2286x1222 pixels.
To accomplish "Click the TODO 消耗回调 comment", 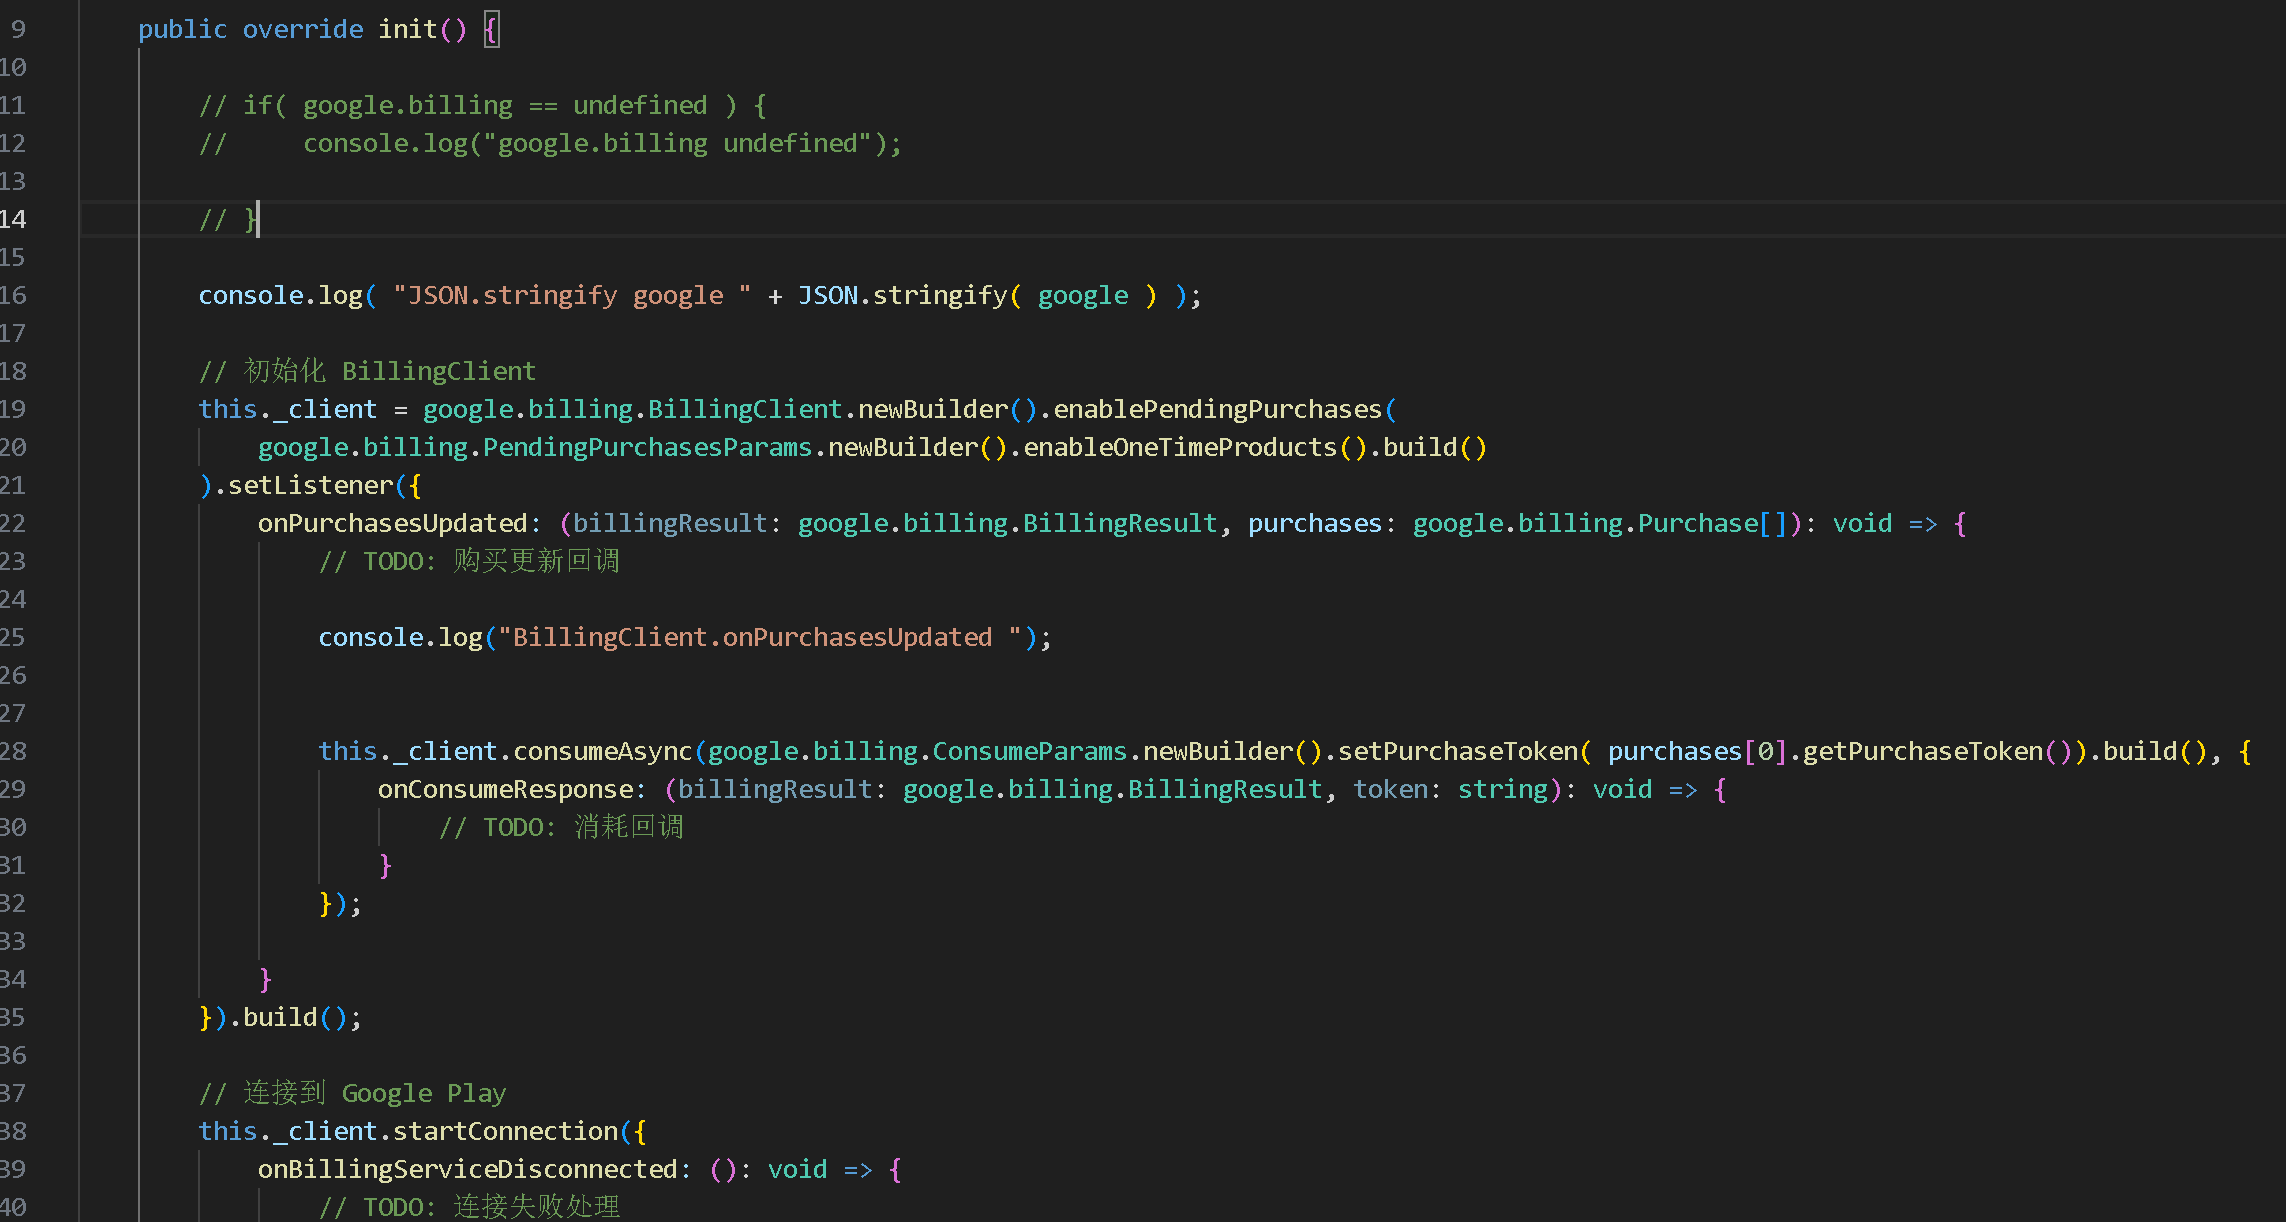I will point(560,827).
